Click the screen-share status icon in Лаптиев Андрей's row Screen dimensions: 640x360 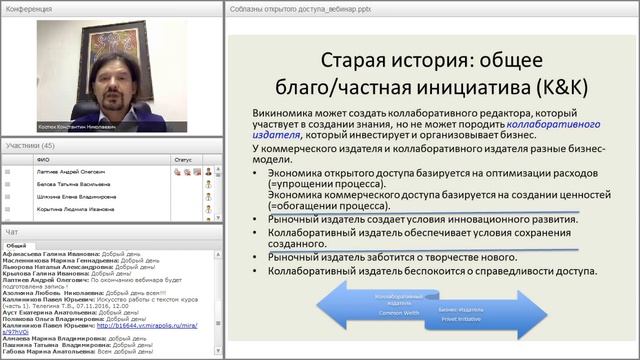[x=197, y=172]
